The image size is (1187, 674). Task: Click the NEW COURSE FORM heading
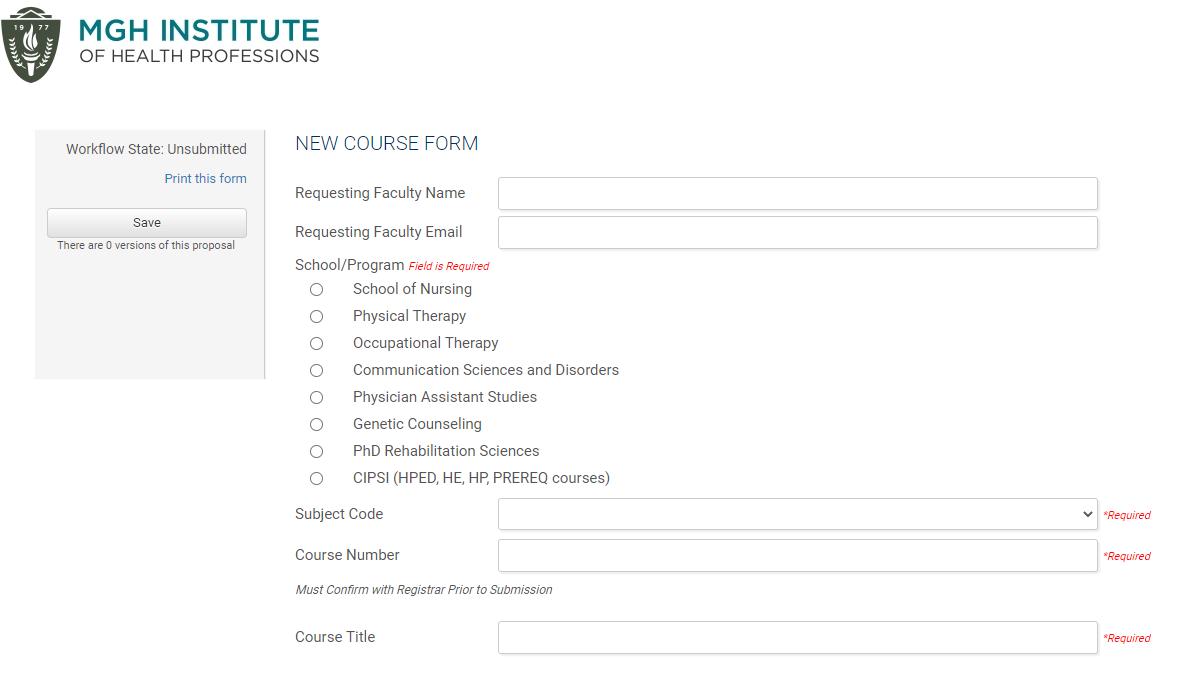(x=386, y=143)
